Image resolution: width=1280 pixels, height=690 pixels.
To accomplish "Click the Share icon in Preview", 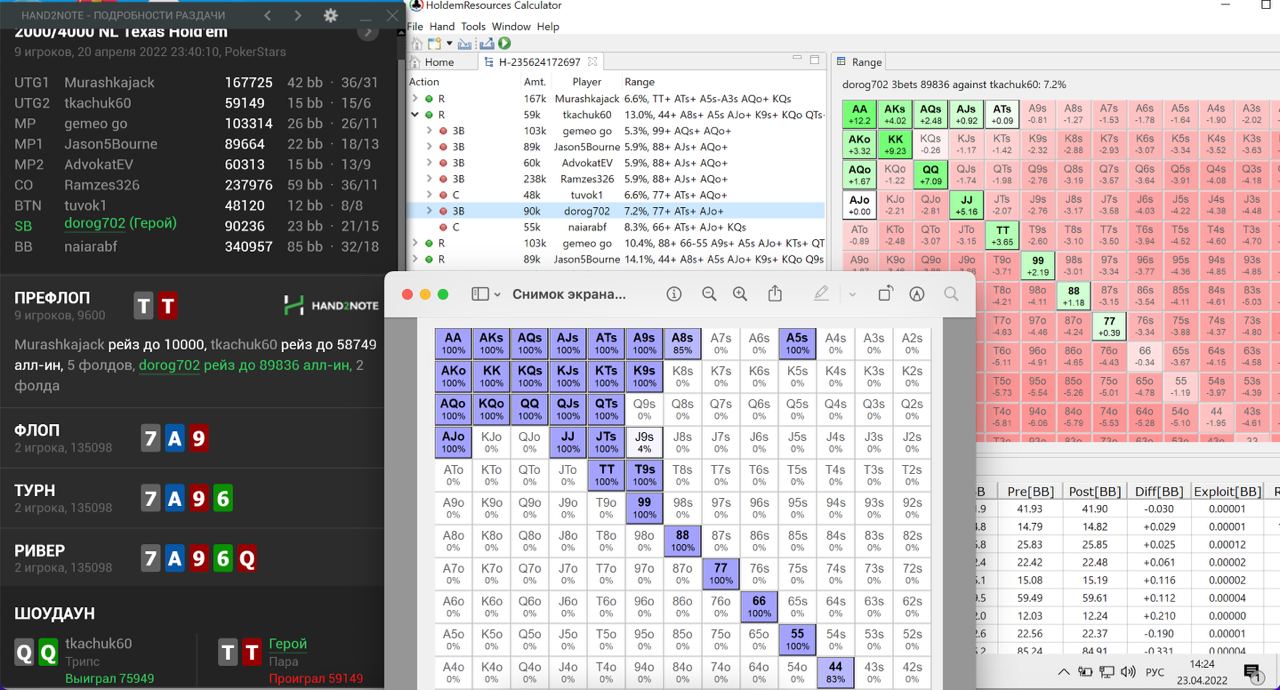I will pos(775,293).
